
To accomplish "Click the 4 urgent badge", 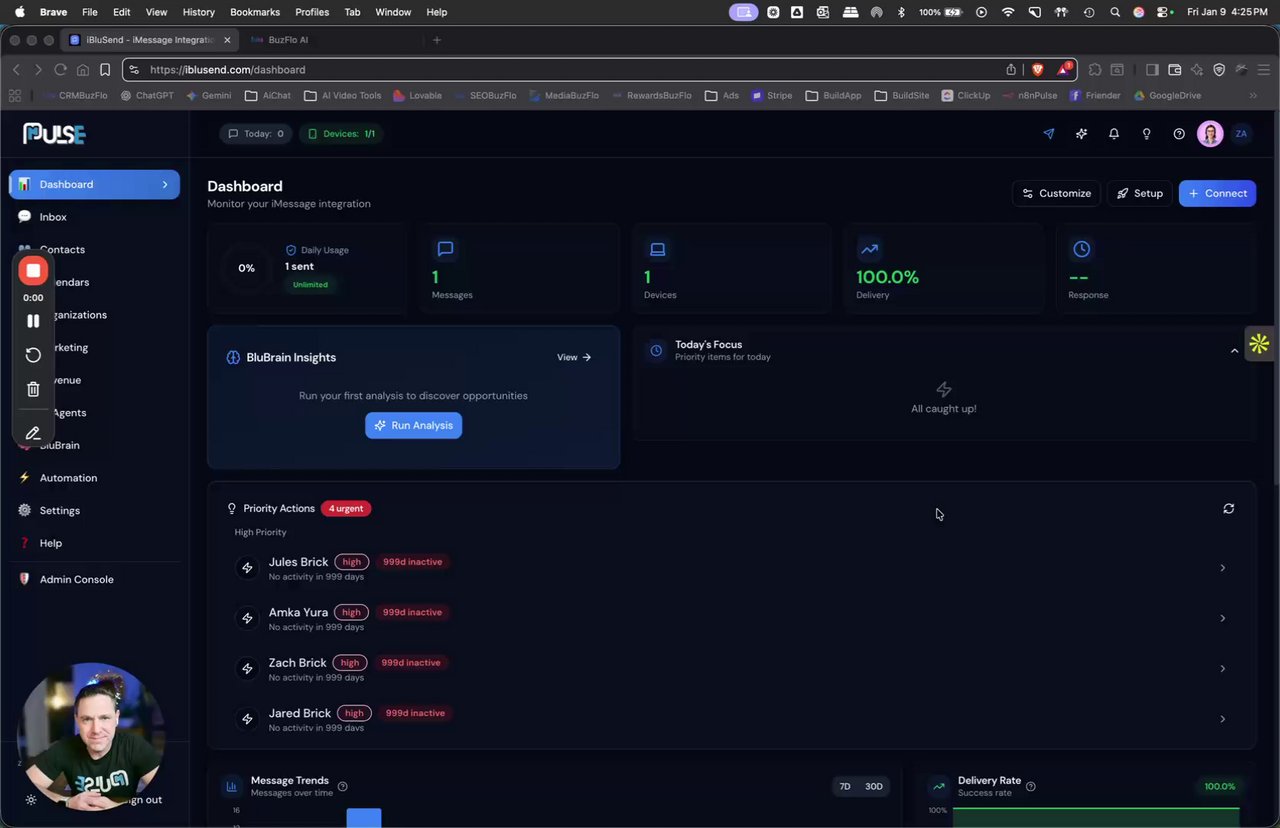I will (346, 508).
